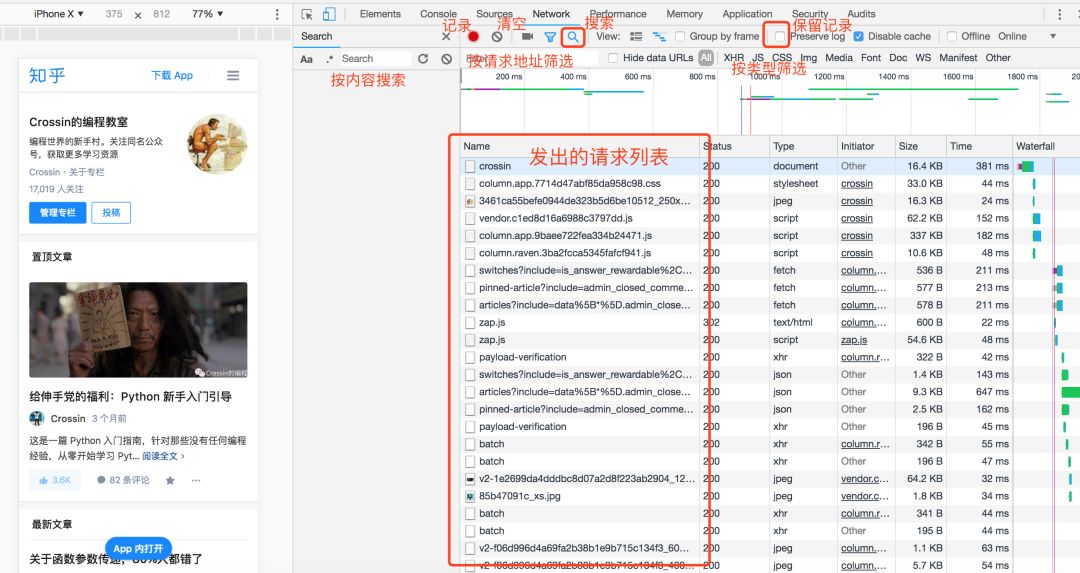This screenshot has height=573, width=1080.
Task: Open the 77% zoom dropdown
Action: coord(208,14)
